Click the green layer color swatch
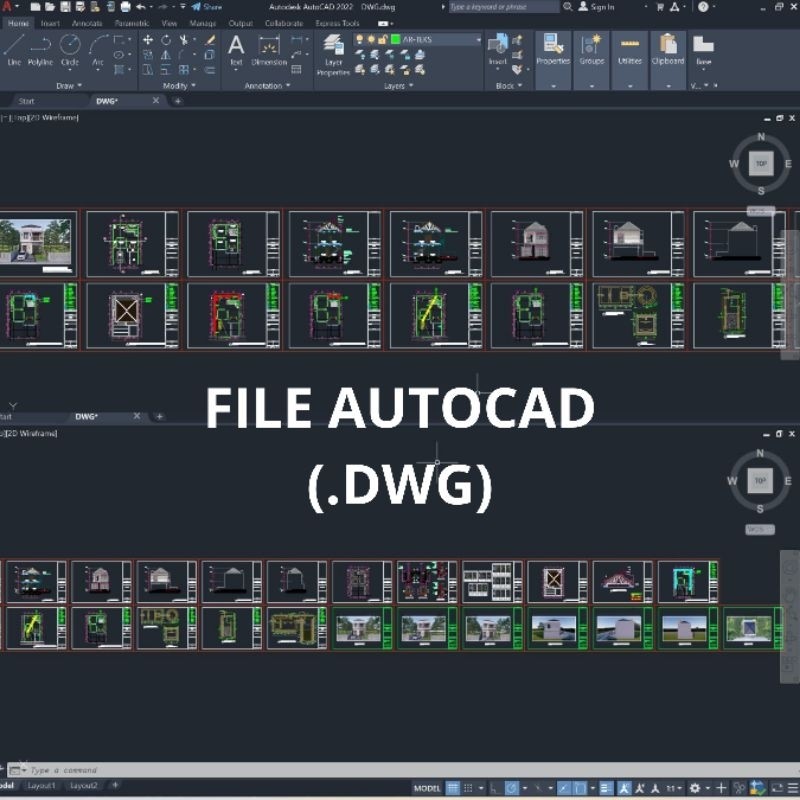800x800 pixels. coord(395,39)
